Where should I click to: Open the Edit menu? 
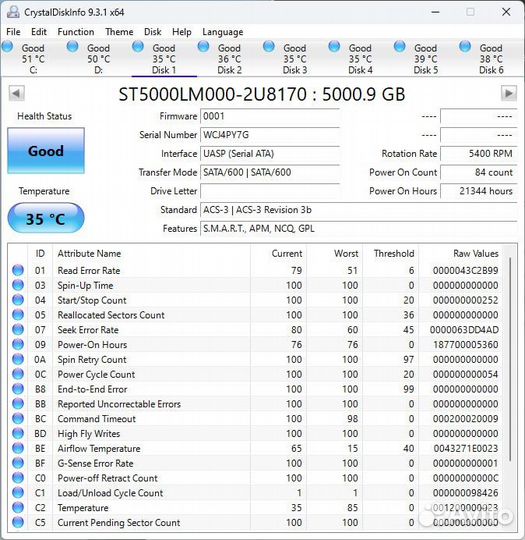coord(39,32)
